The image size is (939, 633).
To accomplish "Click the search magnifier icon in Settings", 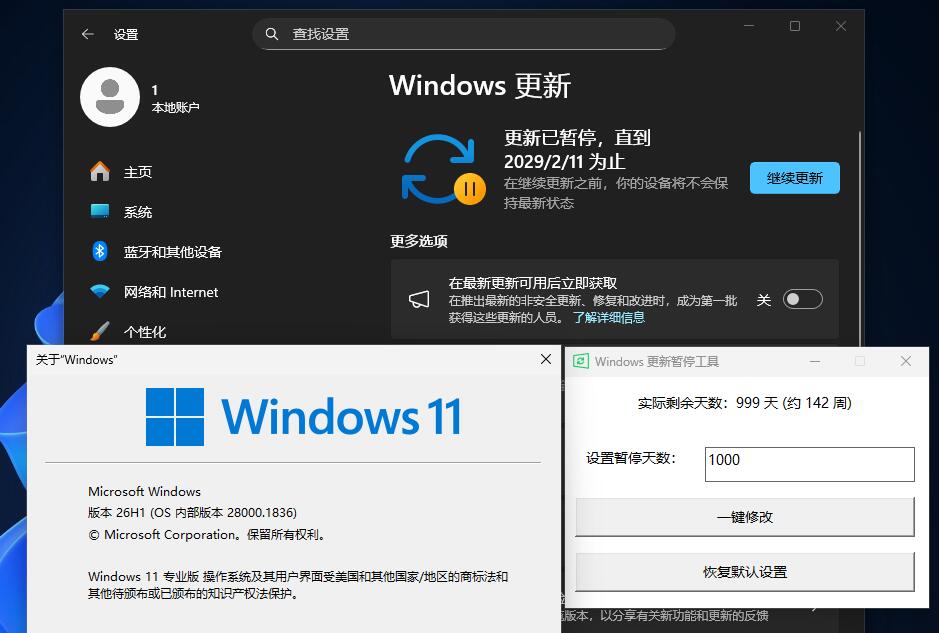I will (x=272, y=34).
